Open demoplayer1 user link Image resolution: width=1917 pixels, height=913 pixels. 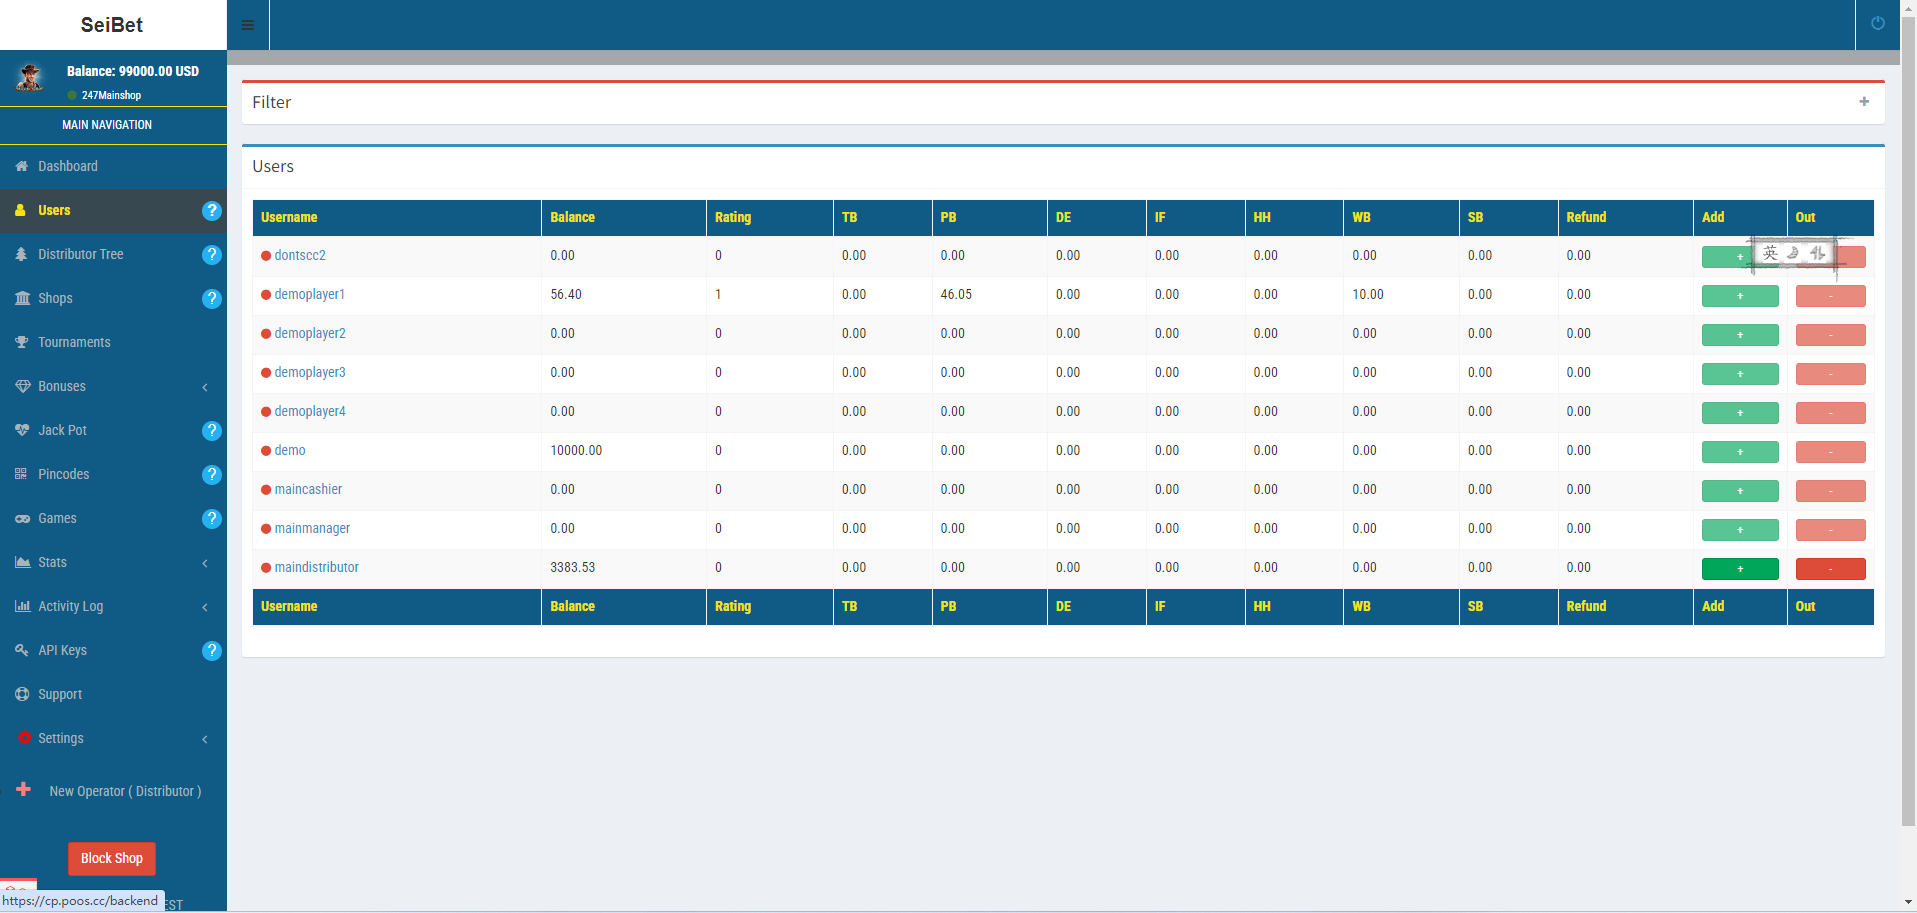pos(310,294)
